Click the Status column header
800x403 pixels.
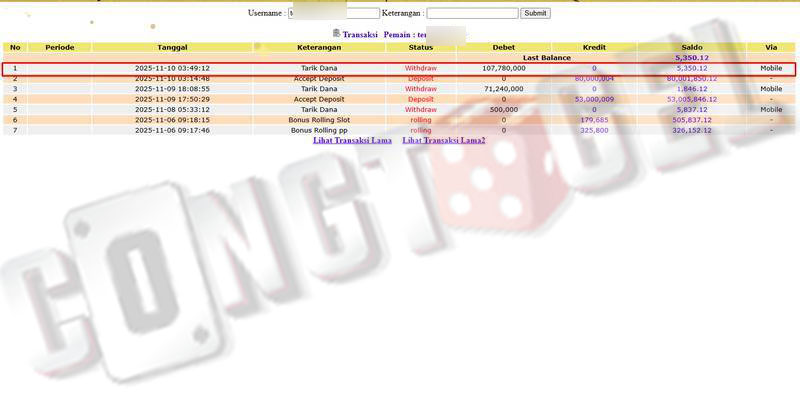point(420,47)
